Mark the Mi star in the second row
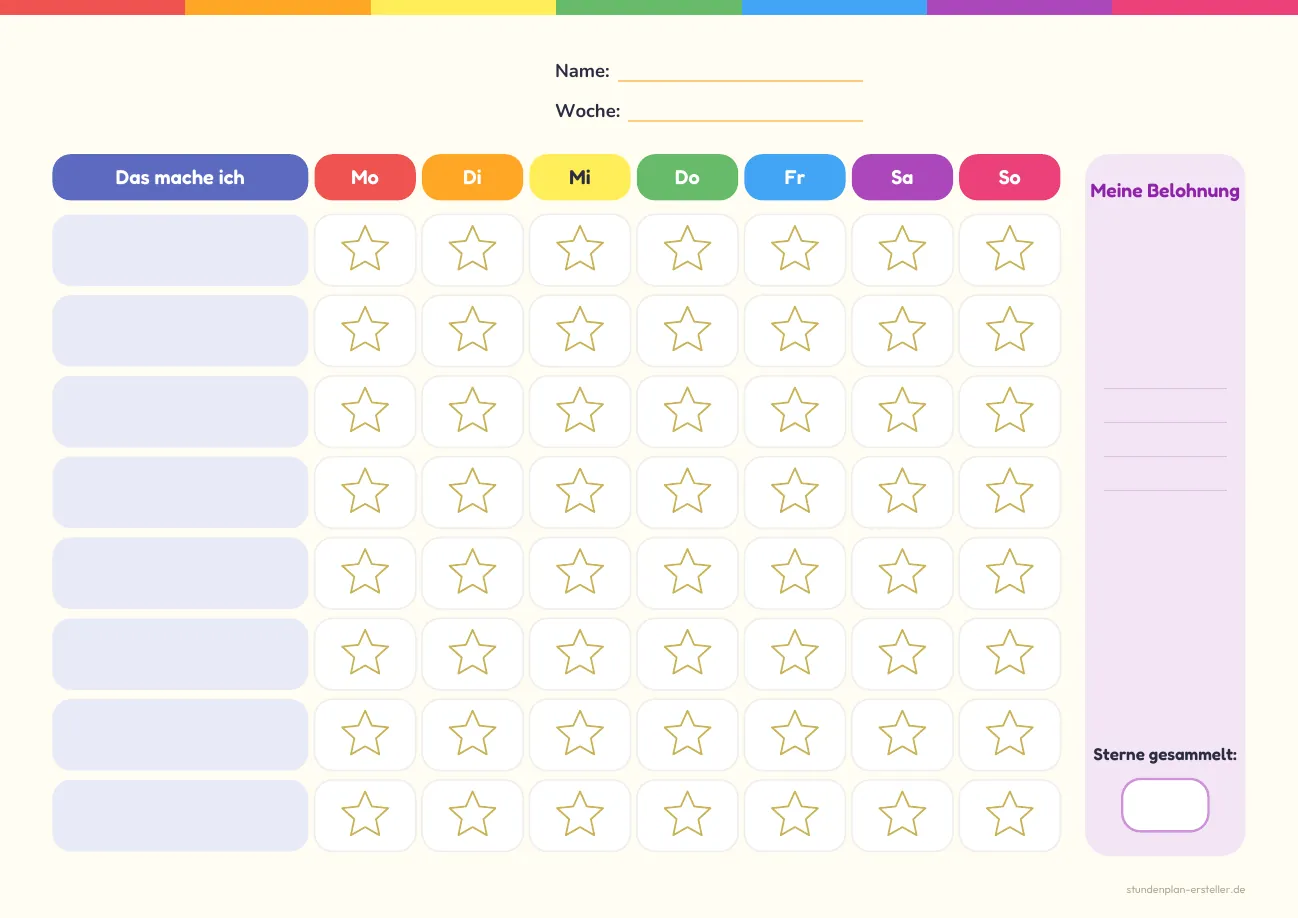1298x918 pixels. click(x=580, y=331)
